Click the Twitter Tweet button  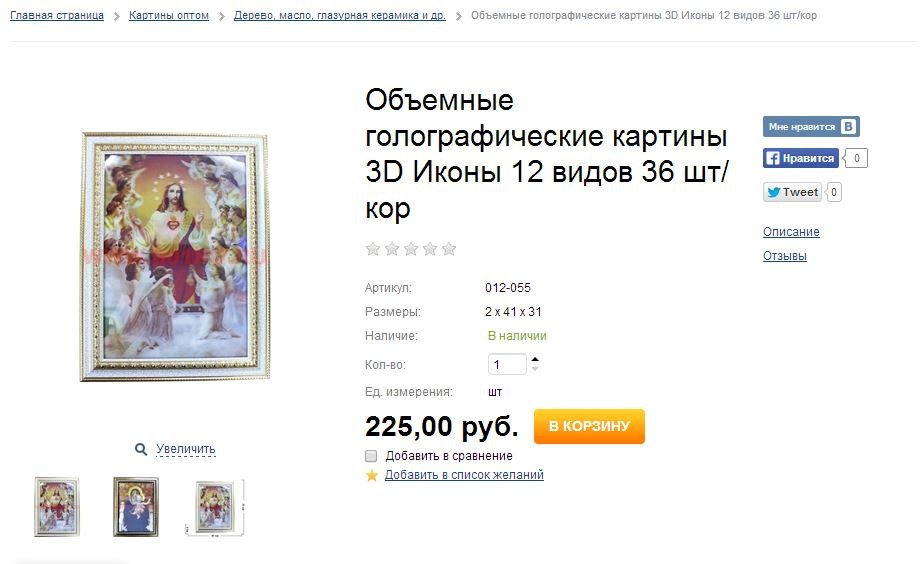(792, 192)
